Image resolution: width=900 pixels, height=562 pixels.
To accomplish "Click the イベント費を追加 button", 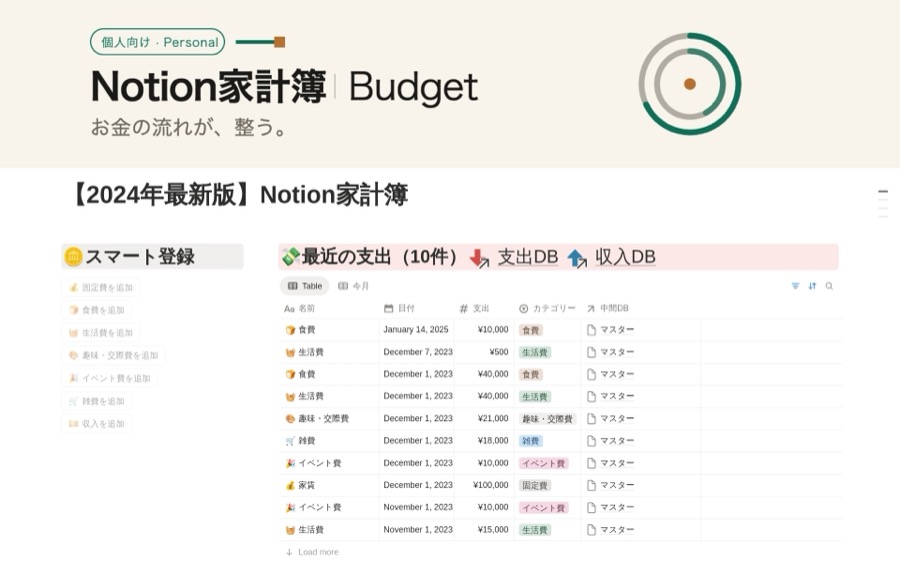I will coord(110,378).
